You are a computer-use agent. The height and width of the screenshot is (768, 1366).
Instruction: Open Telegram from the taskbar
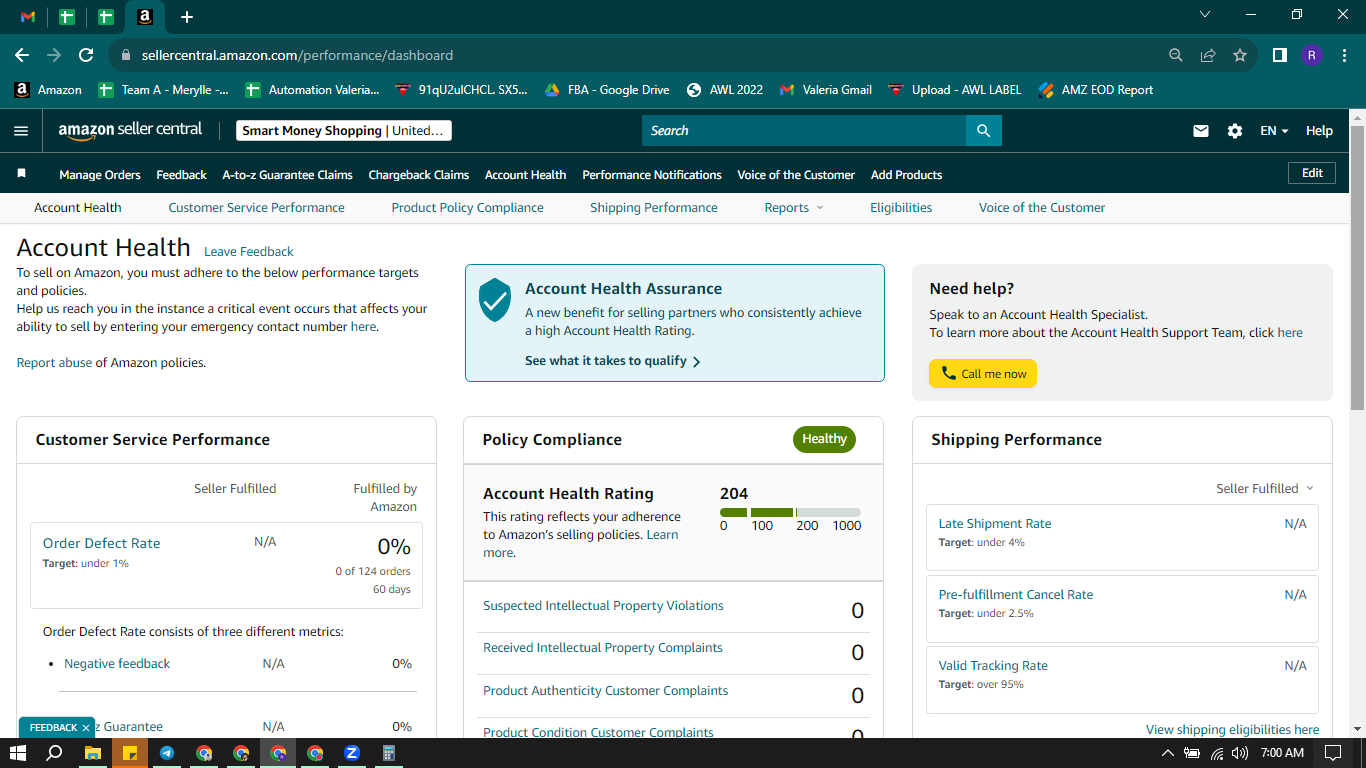(x=166, y=753)
